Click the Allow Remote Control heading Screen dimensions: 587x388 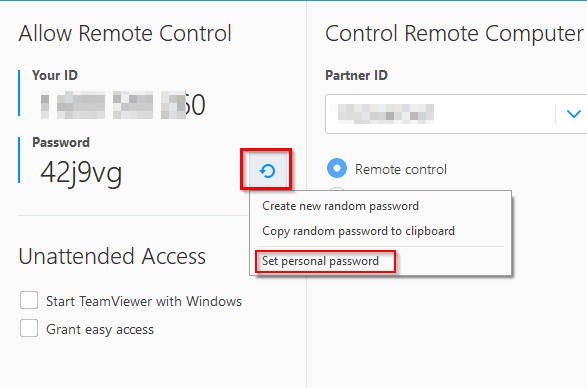[x=125, y=33]
